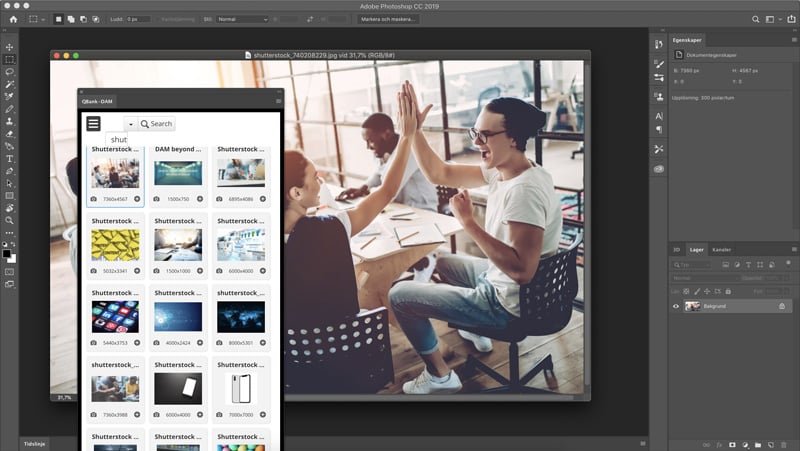Select the Brush tool
Screen dimensions: 800x451
coord(9,109)
